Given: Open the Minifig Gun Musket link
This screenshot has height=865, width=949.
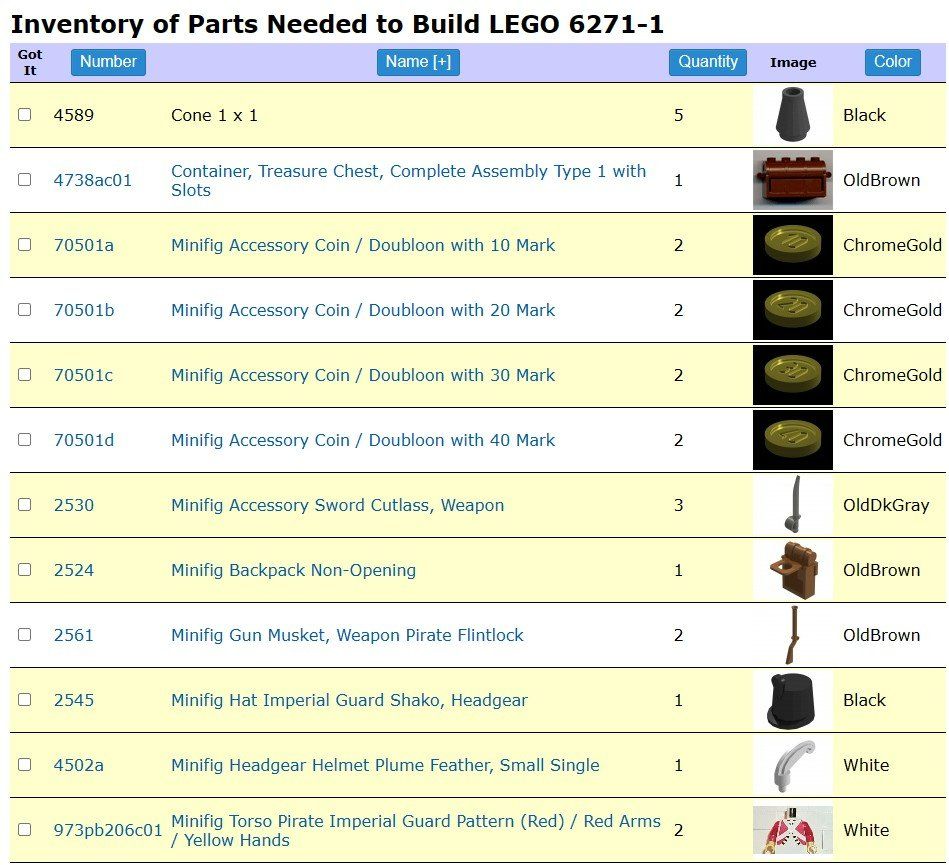Looking at the screenshot, I should pos(347,635).
